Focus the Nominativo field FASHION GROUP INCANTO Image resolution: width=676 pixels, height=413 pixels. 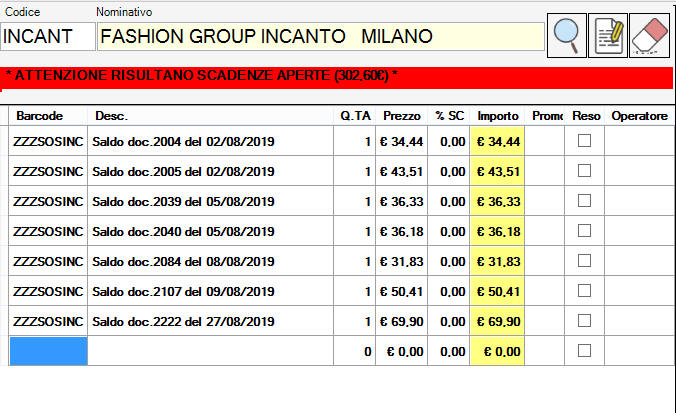tap(321, 37)
